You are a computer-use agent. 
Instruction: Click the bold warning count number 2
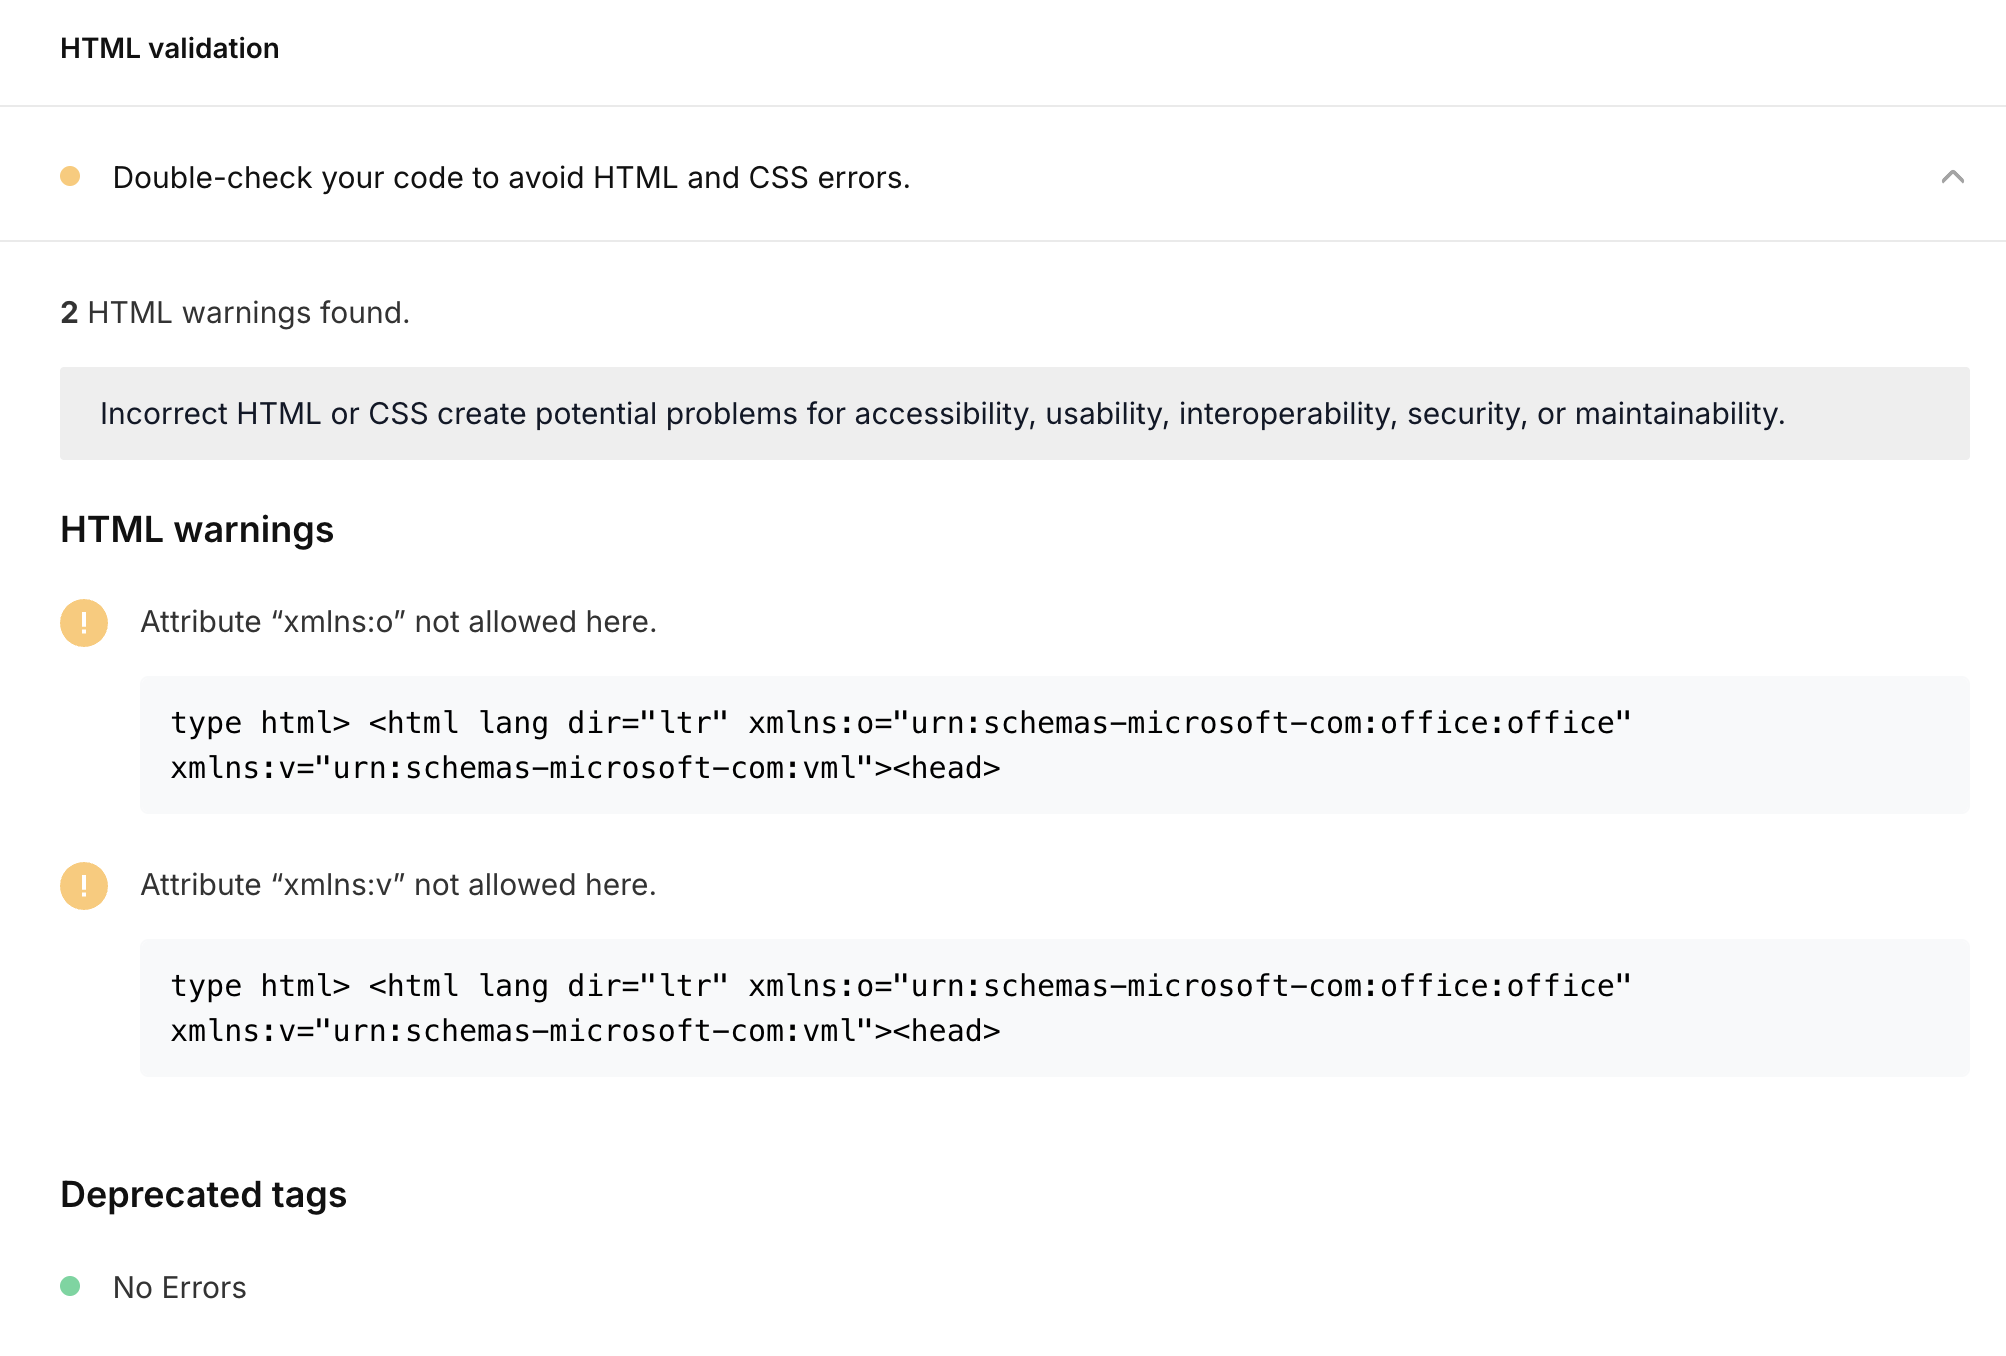pyautogui.click(x=69, y=313)
